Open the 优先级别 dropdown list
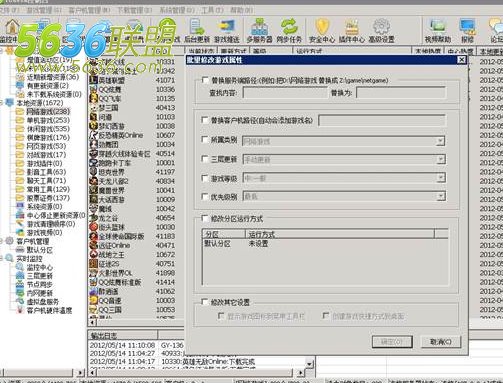 (440, 196)
